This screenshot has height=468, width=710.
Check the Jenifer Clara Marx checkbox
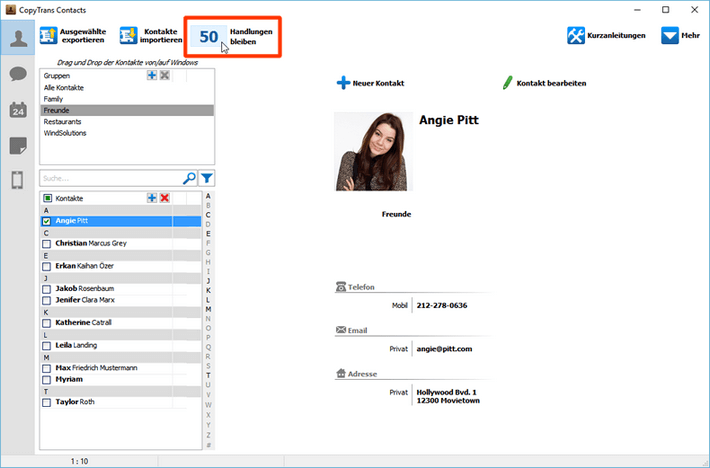(47, 301)
